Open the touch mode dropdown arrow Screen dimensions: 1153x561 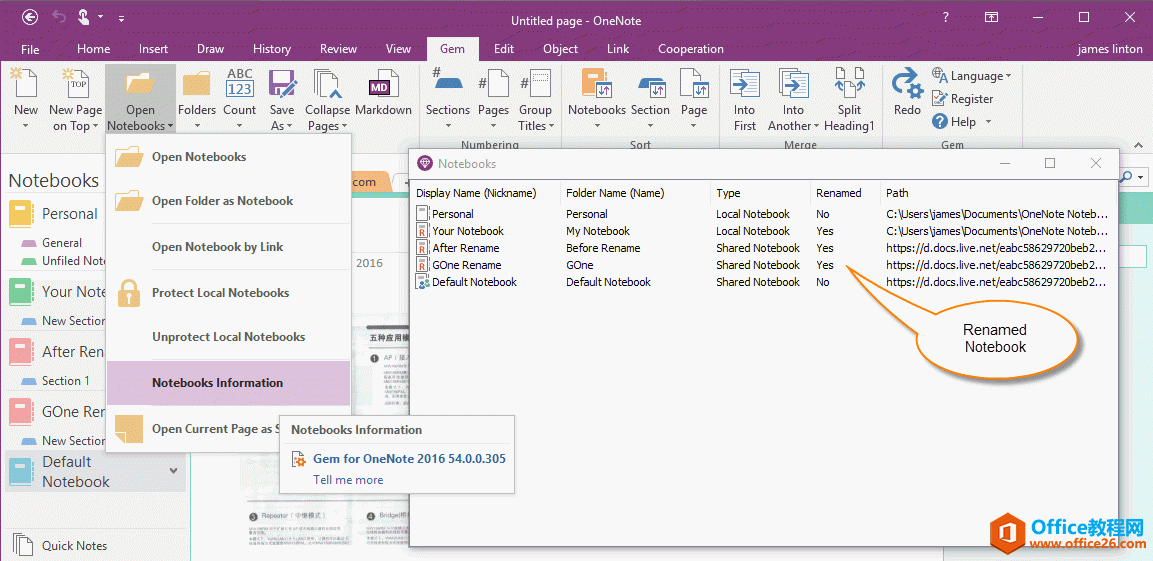pyautogui.click(x=101, y=17)
